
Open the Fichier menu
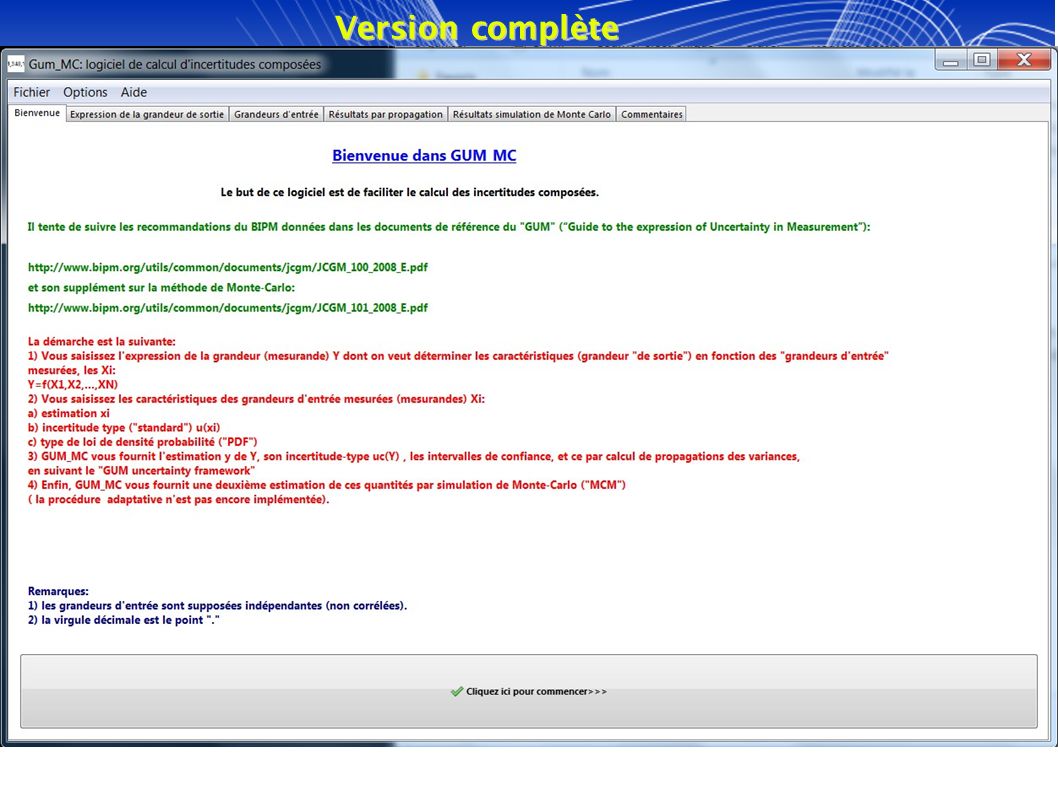32,92
